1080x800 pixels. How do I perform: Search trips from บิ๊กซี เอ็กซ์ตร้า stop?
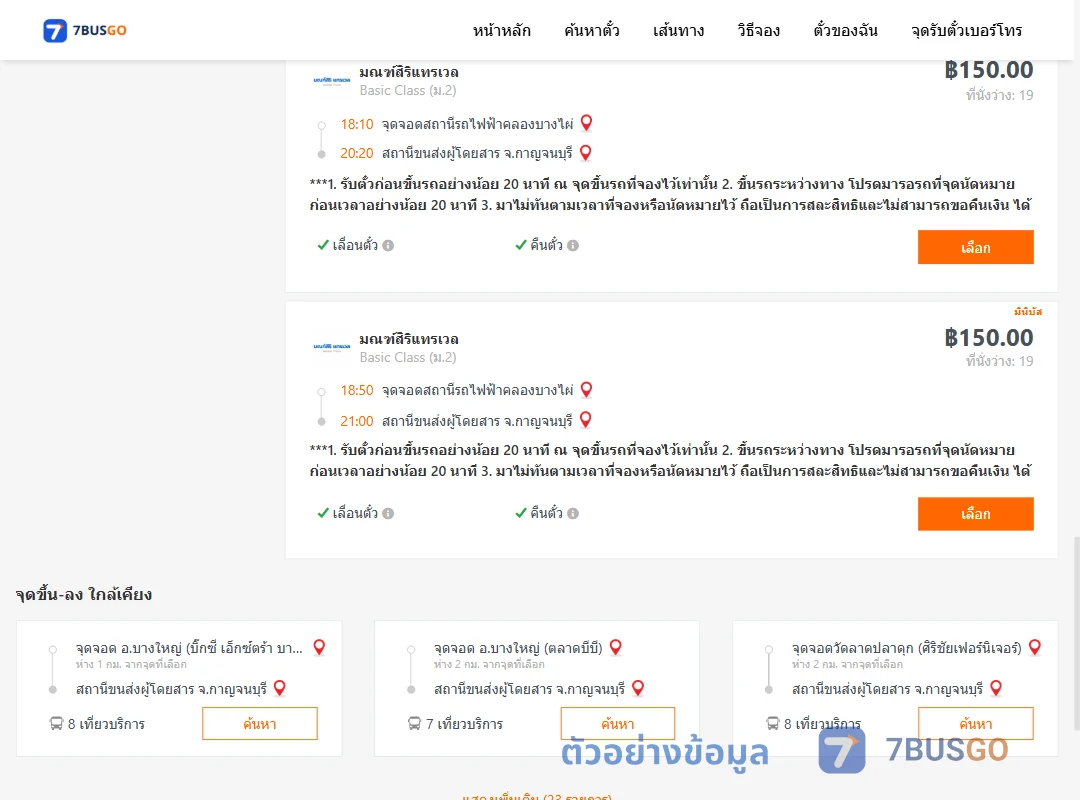point(260,724)
